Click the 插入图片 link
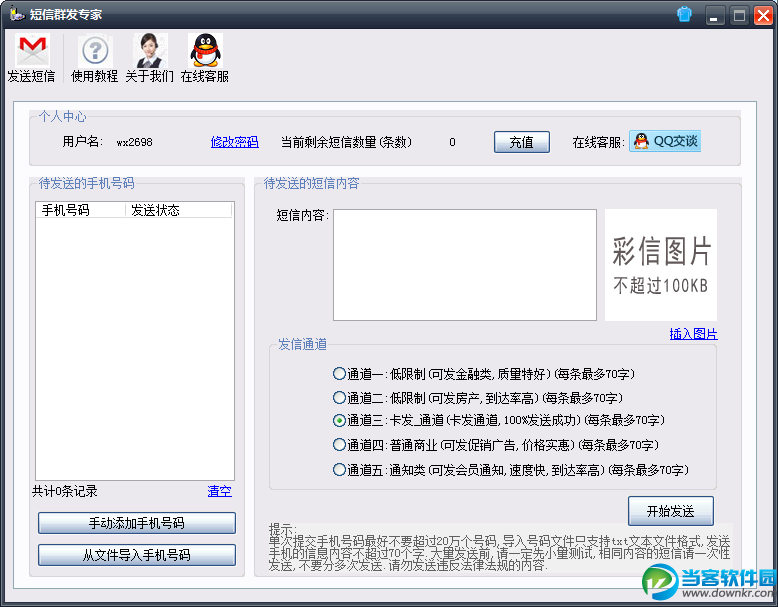778x607 pixels. 693,334
